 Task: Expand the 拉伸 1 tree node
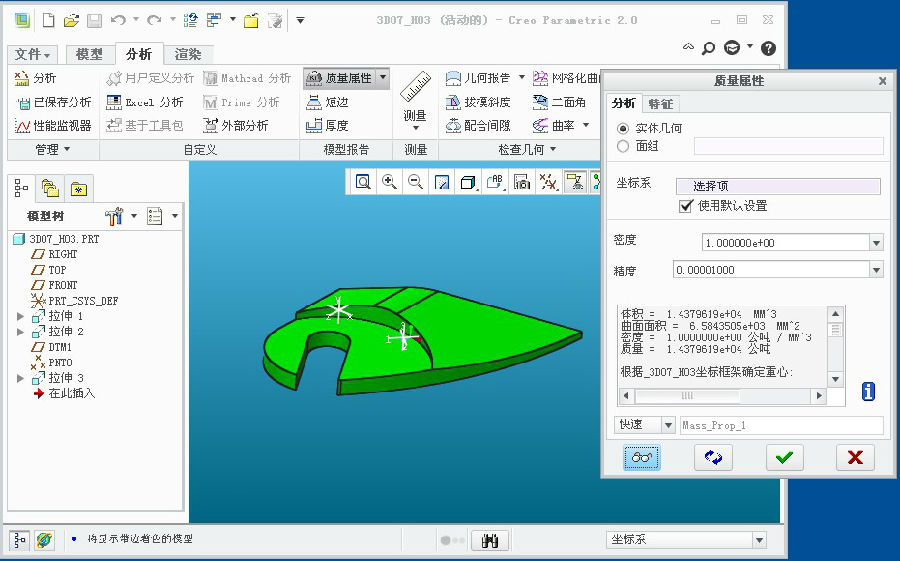(x=20, y=316)
